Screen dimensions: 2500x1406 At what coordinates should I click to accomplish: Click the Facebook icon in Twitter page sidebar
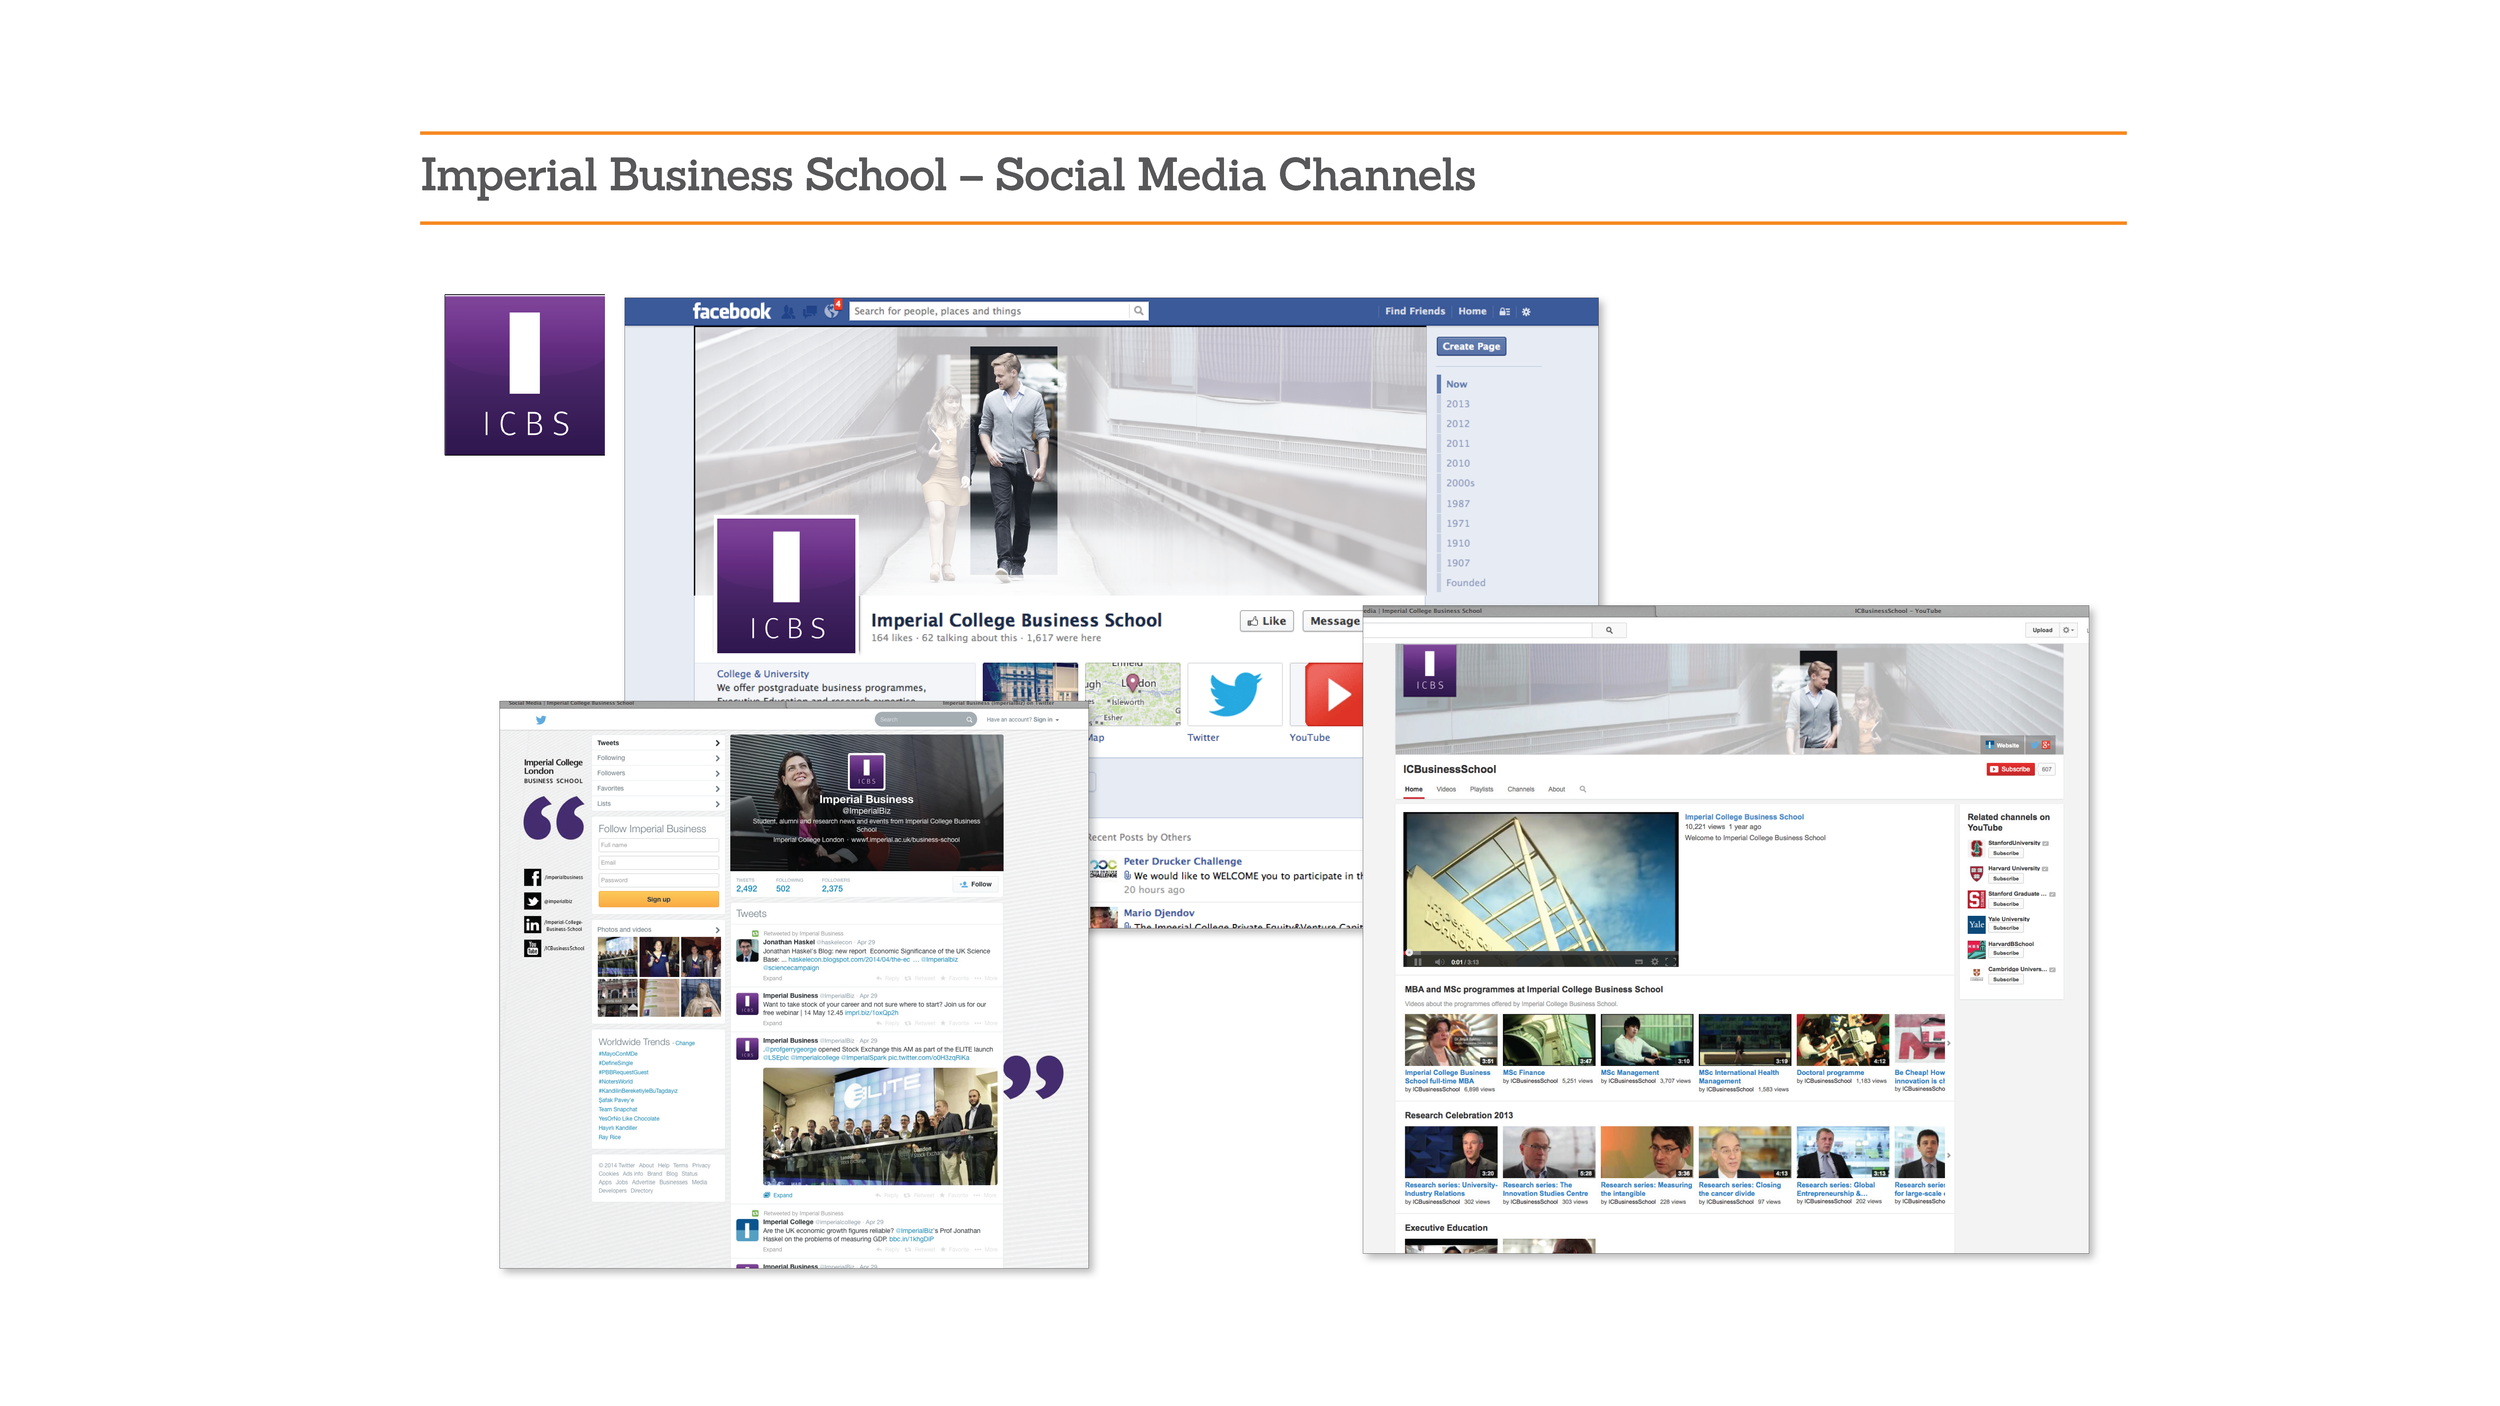tap(532, 877)
